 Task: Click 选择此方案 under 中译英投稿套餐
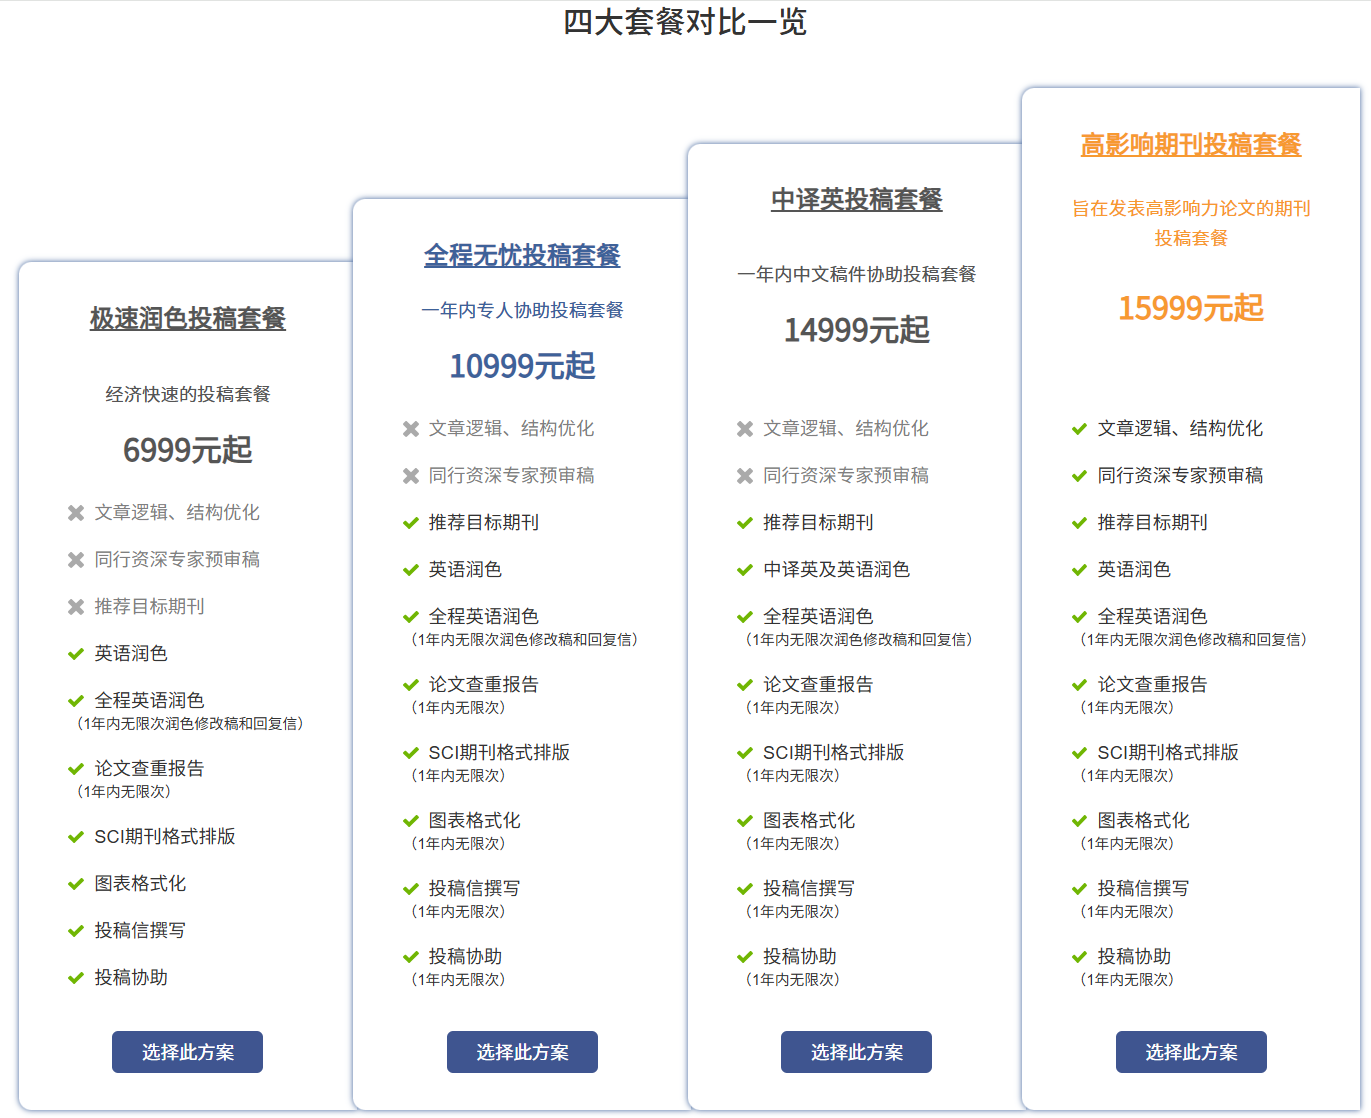(856, 1052)
